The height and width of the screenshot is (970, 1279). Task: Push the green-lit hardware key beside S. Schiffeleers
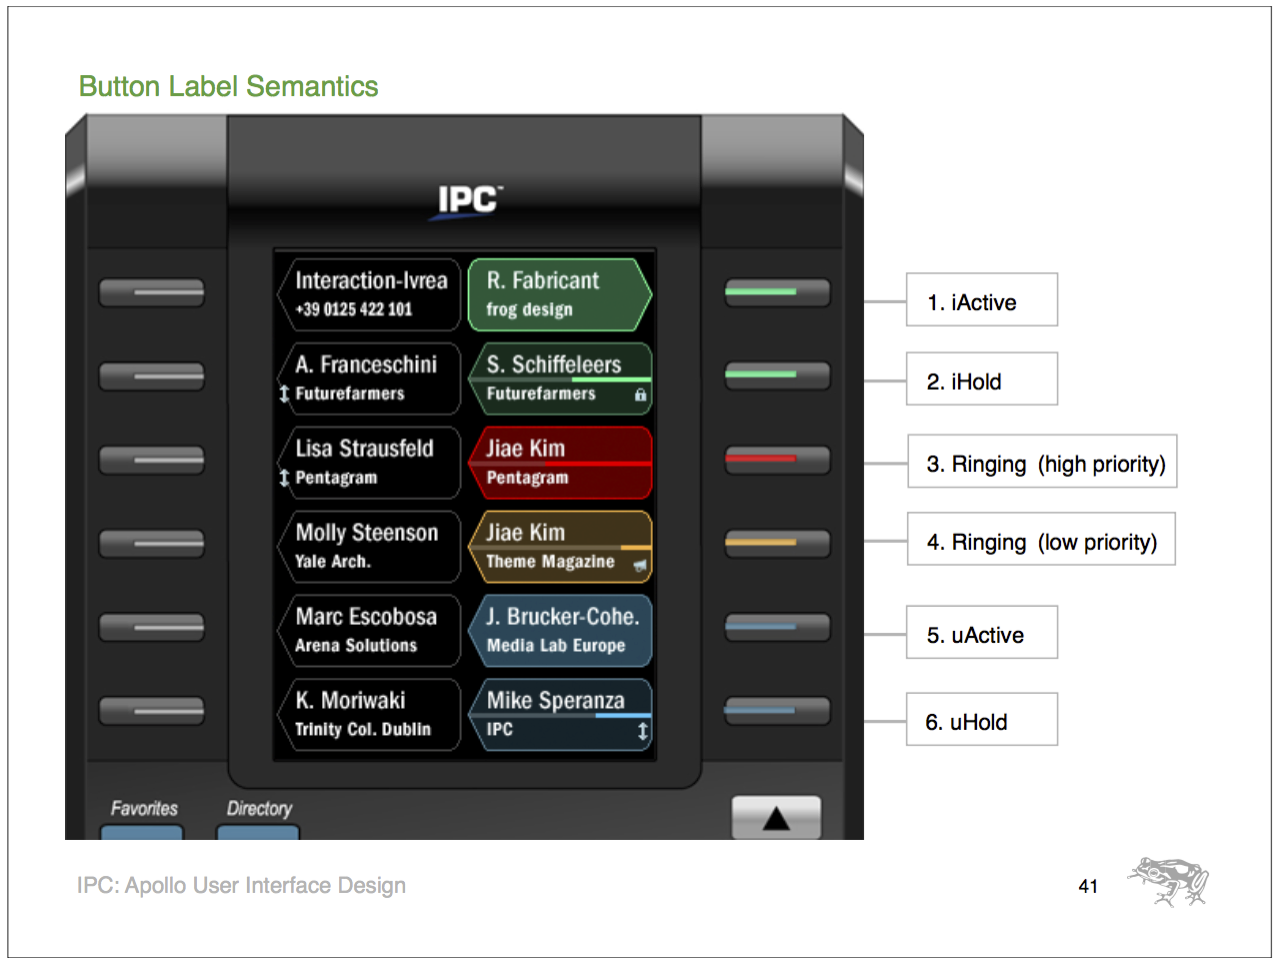click(x=777, y=375)
